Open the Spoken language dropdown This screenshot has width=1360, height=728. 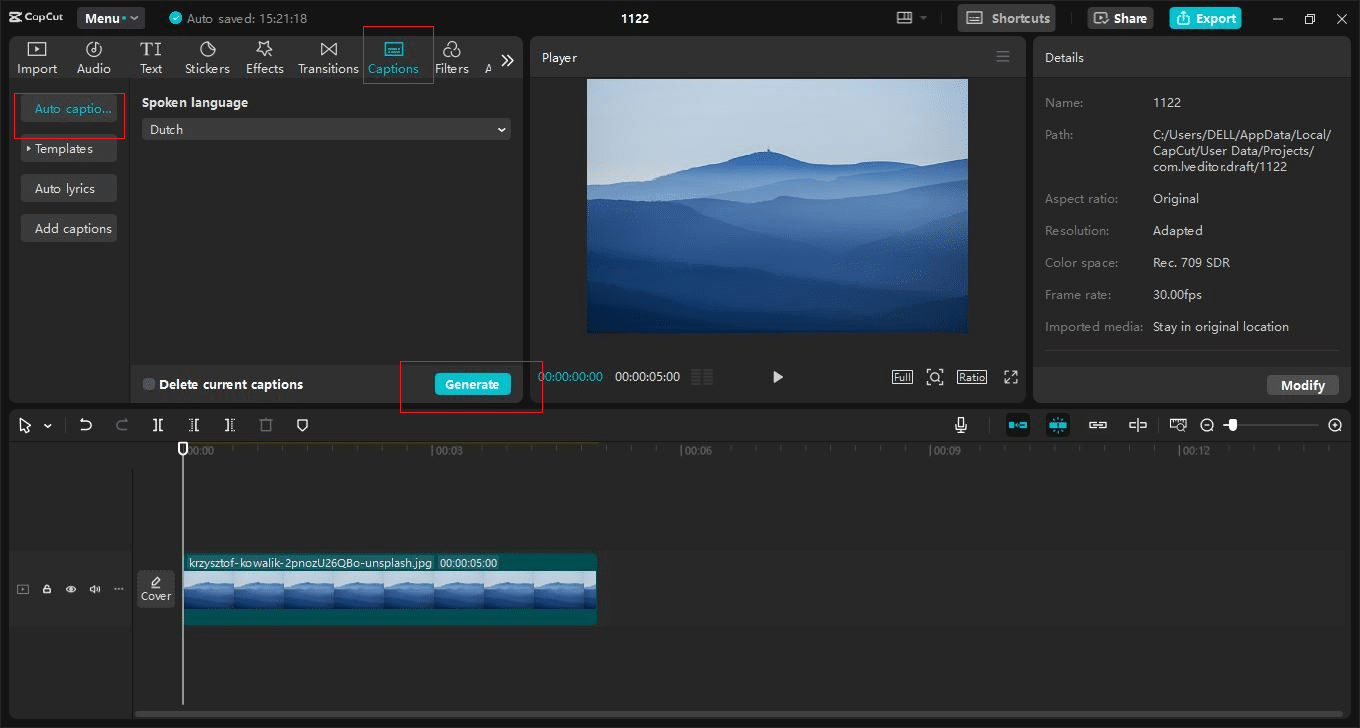click(325, 129)
